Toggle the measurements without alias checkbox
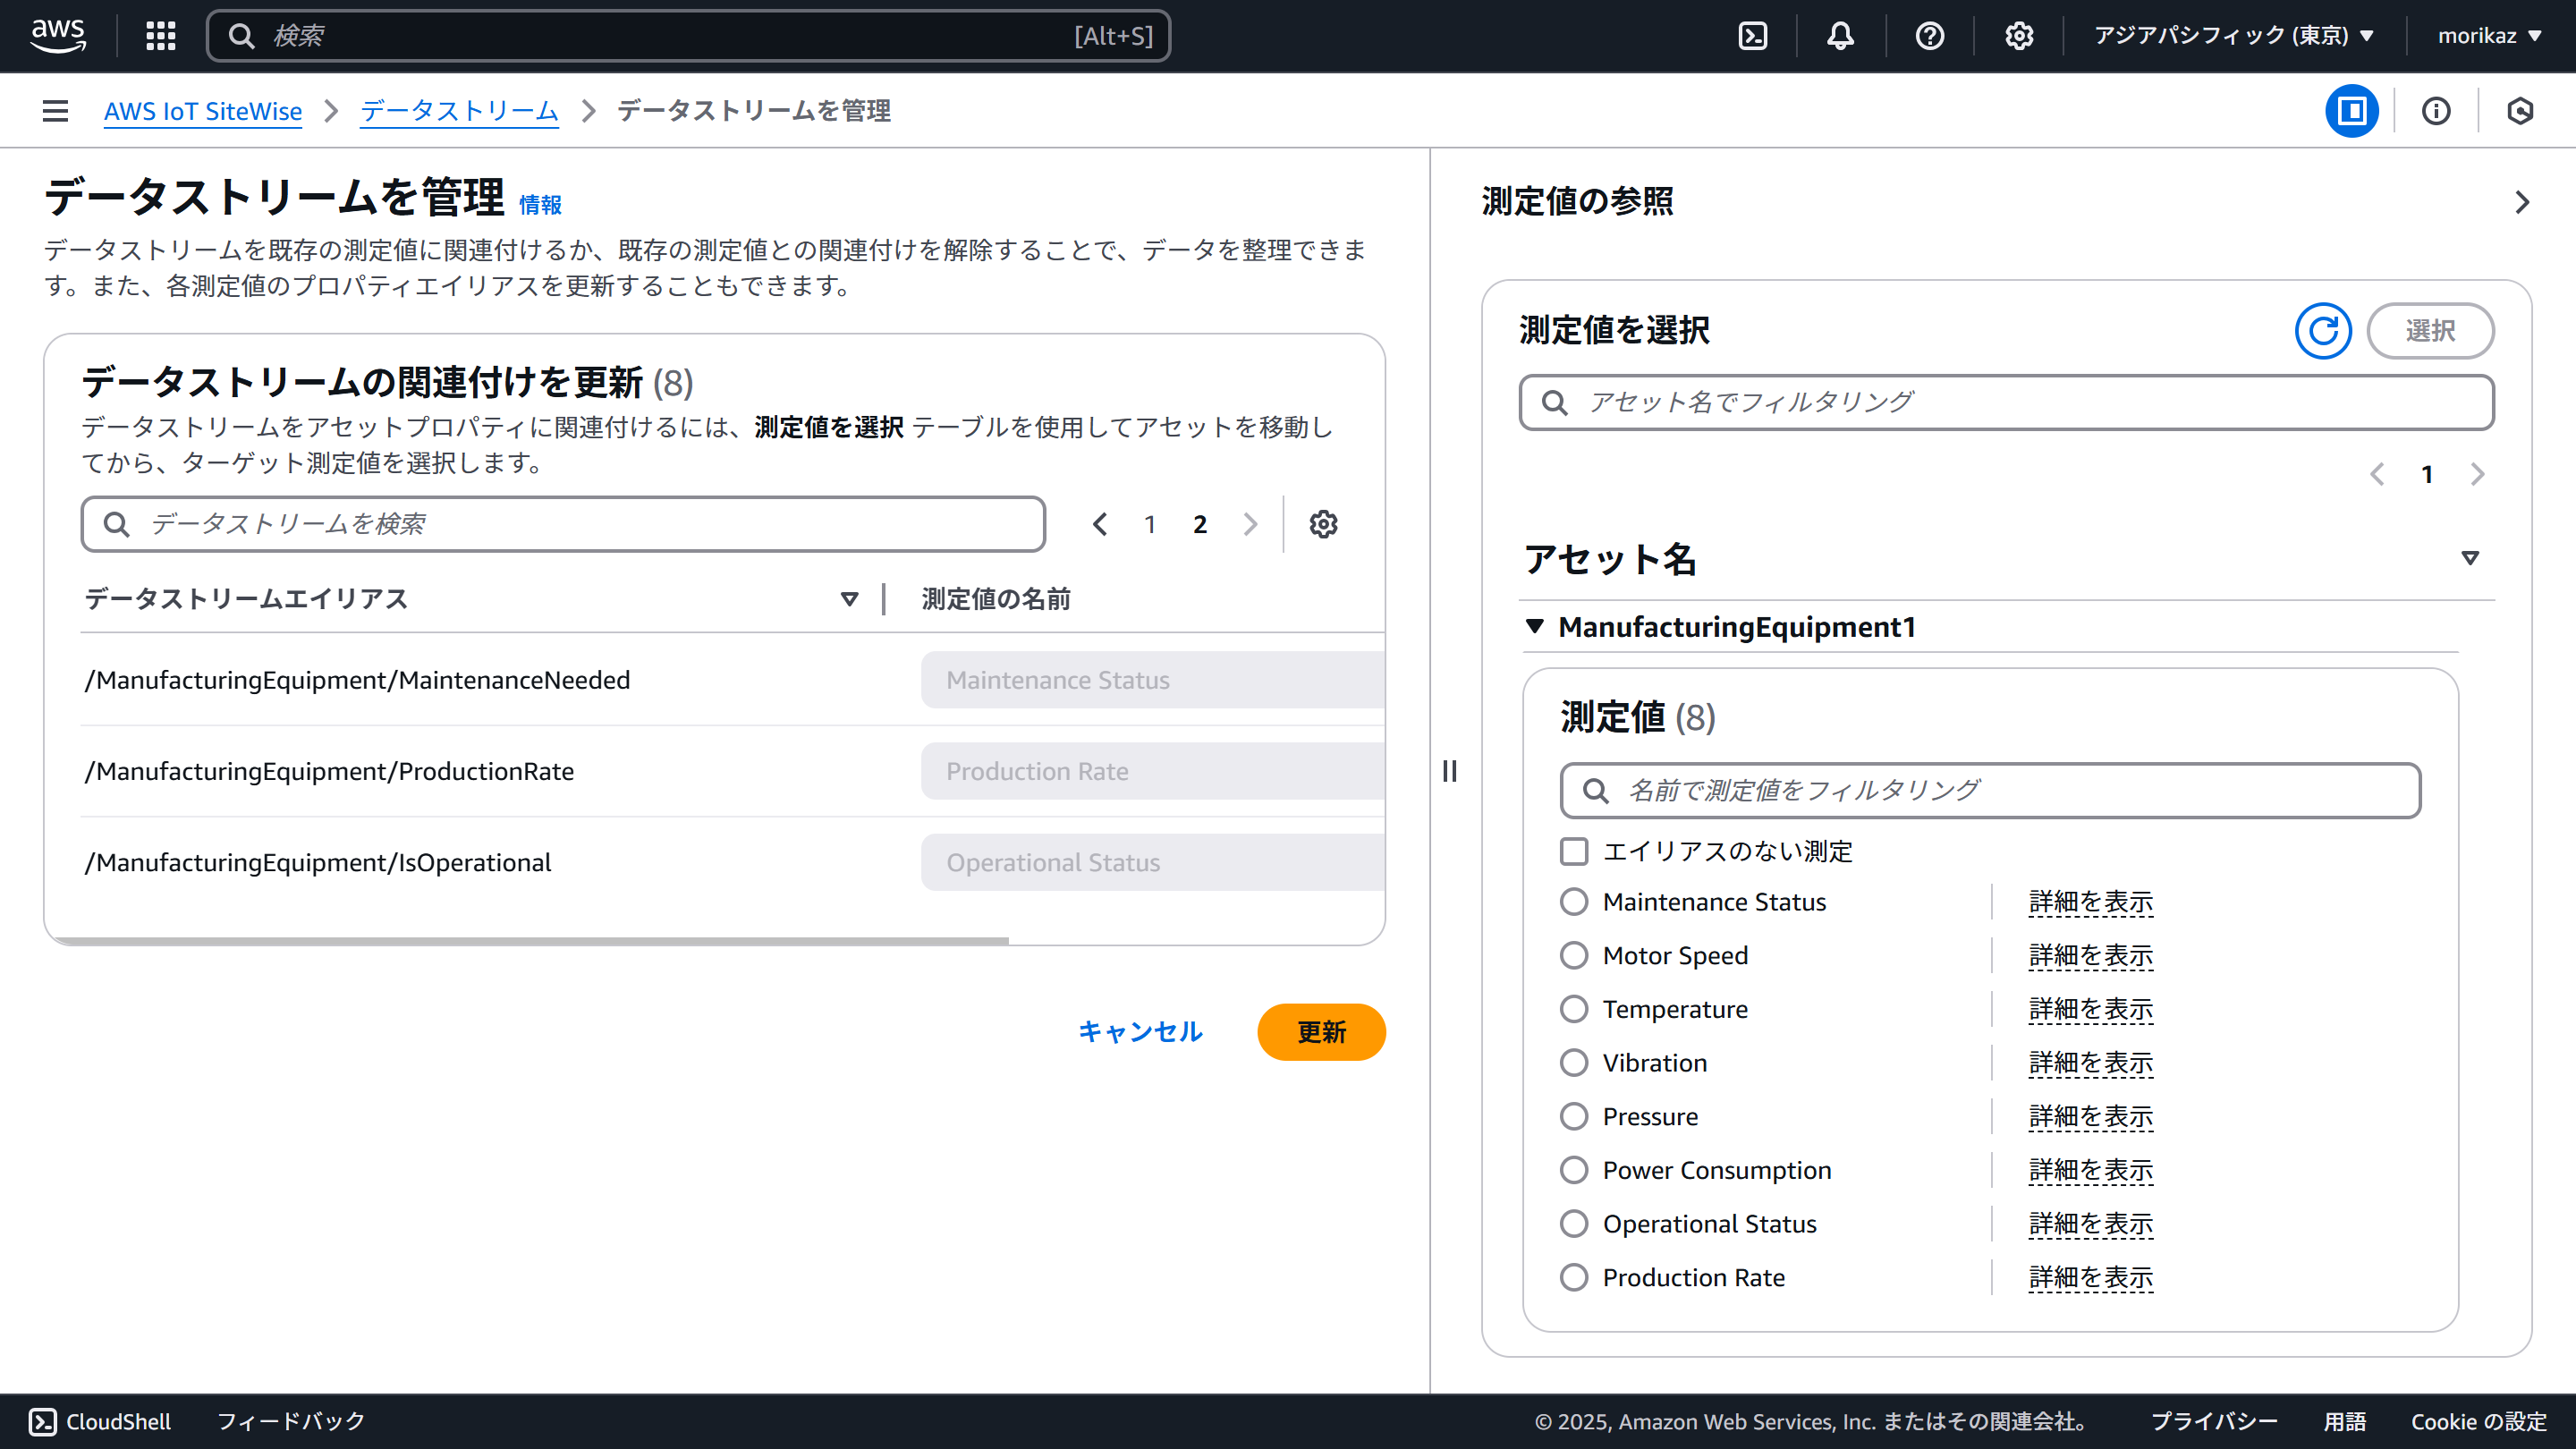 1574,851
